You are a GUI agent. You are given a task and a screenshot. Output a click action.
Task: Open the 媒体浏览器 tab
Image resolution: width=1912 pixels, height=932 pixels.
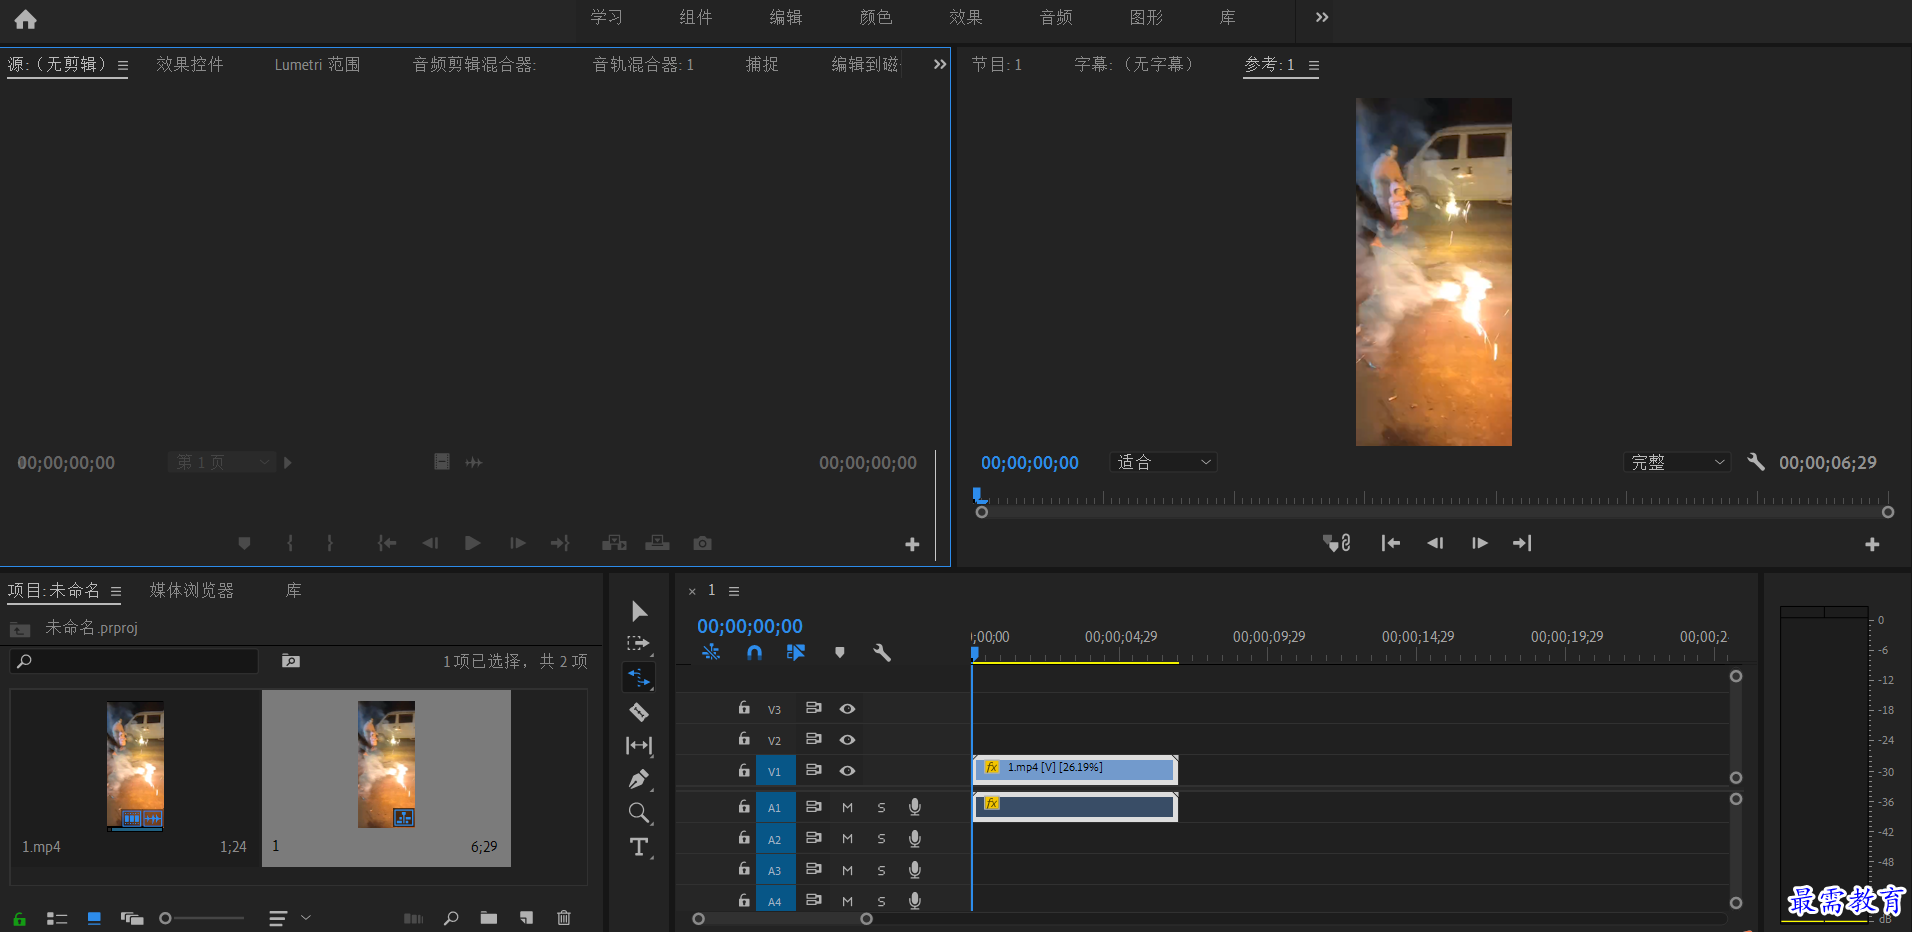pyautogui.click(x=192, y=590)
